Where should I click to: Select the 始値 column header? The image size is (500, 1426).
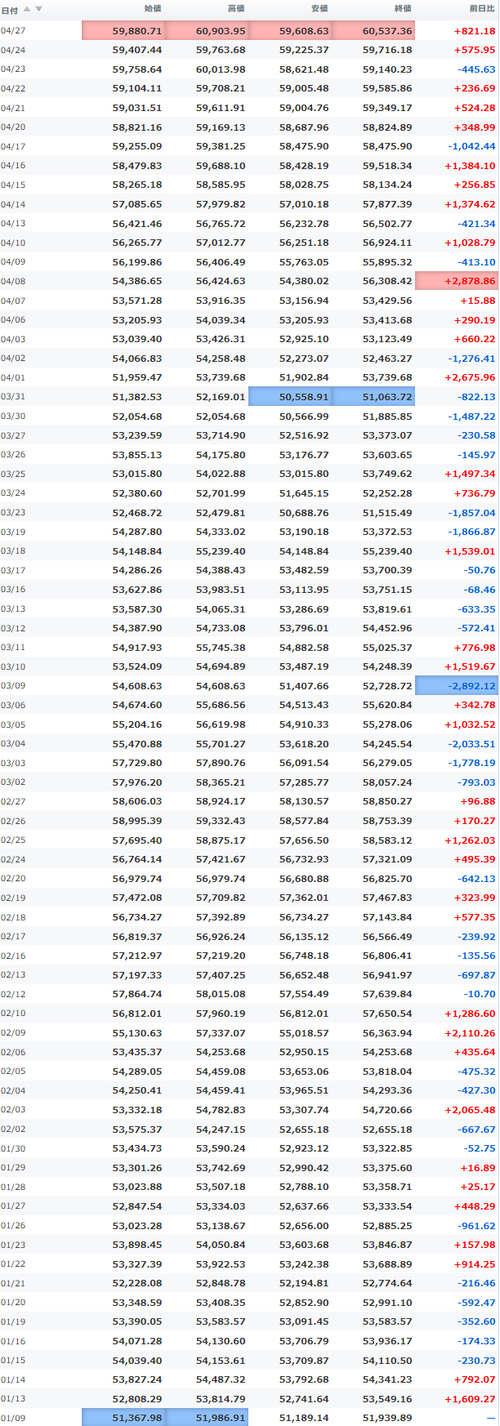[x=153, y=9]
